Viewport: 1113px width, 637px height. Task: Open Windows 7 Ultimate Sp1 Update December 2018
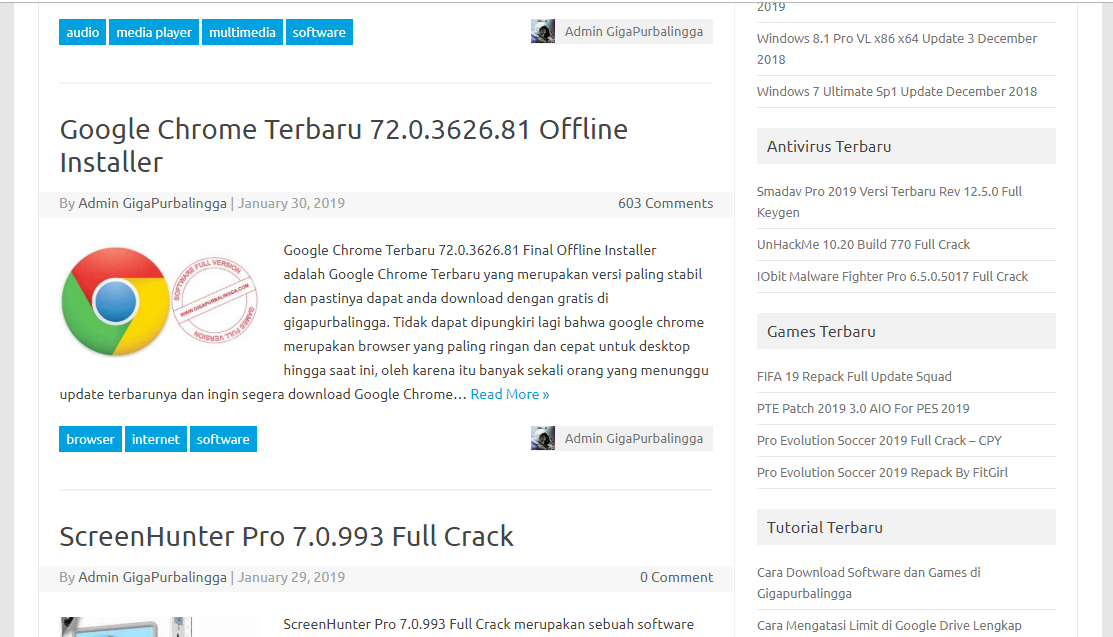pyautogui.click(x=897, y=92)
